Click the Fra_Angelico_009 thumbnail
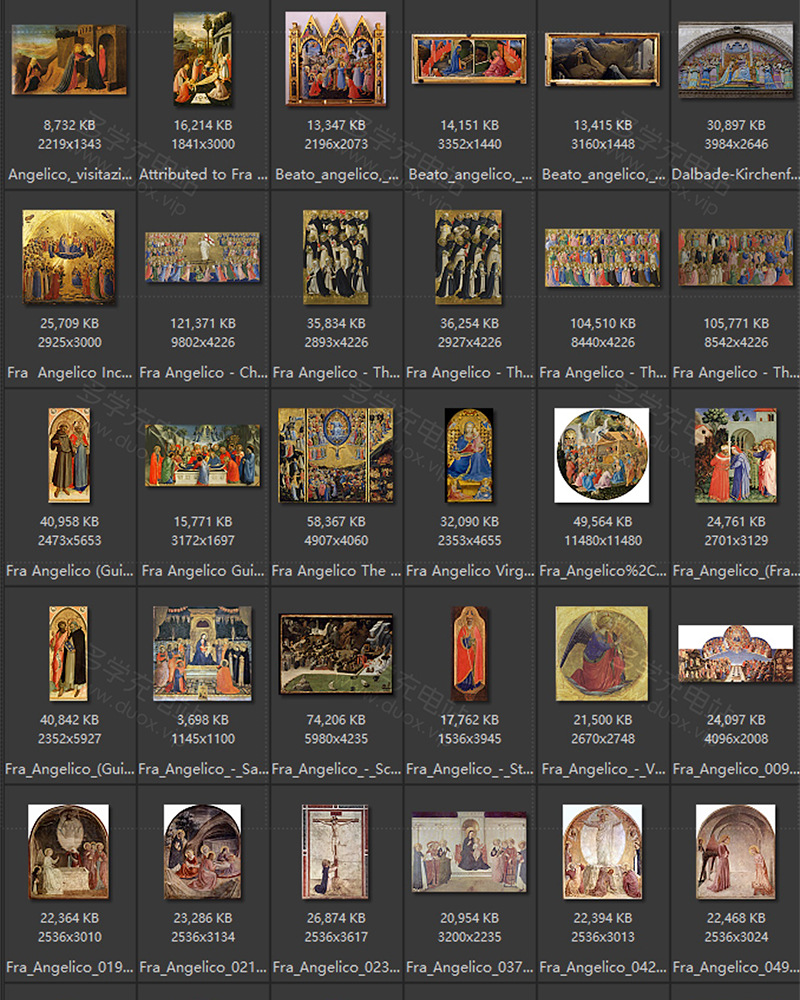Image resolution: width=800 pixels, height=1000 pixels. [x=735, y=653]
